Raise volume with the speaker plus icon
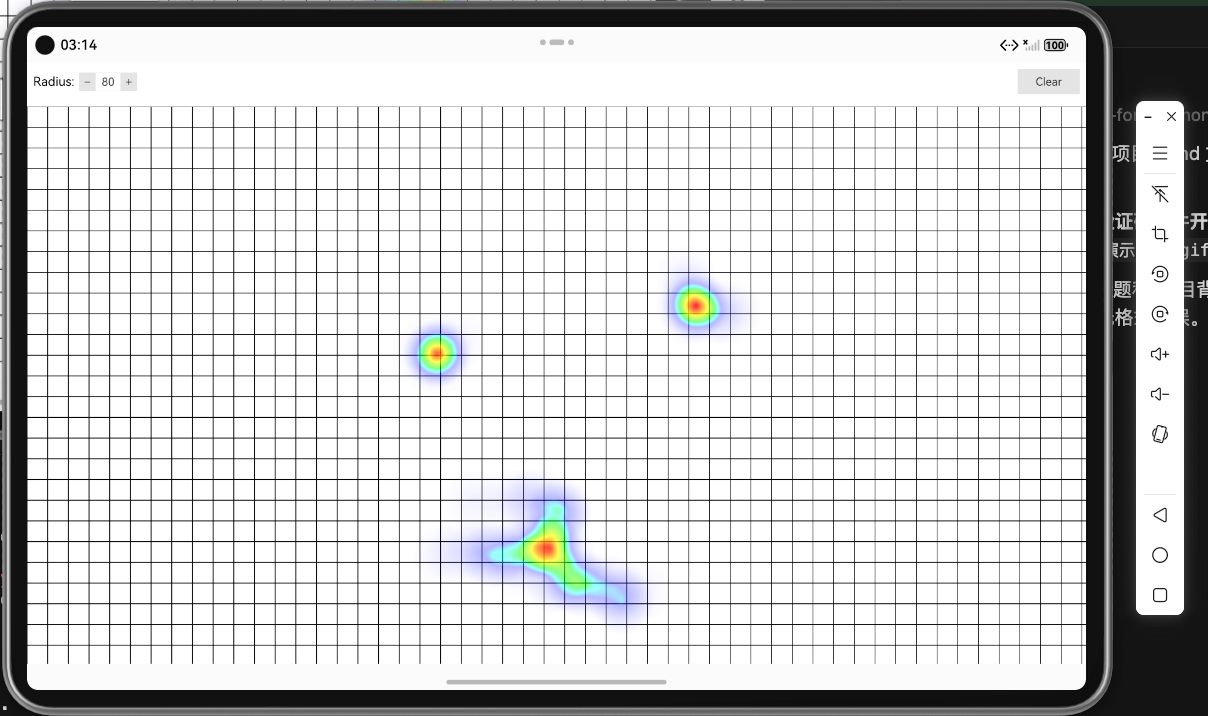 [1160, 354]
